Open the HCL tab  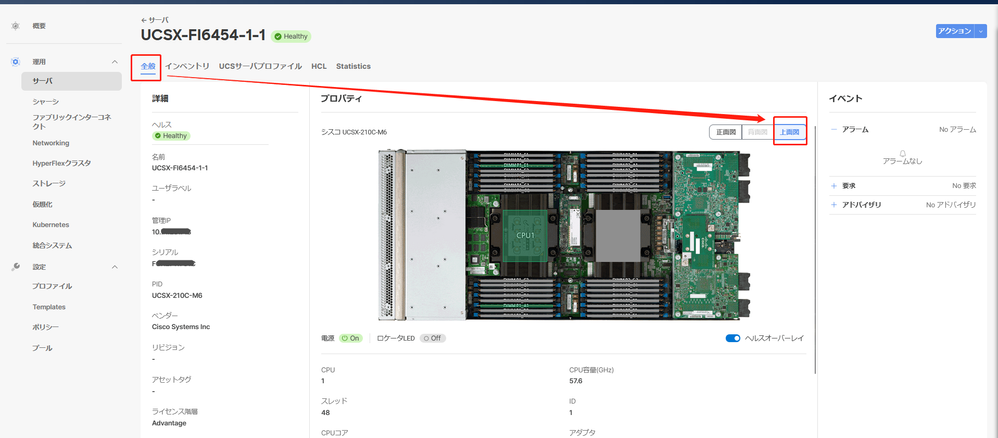click(319, 66)
